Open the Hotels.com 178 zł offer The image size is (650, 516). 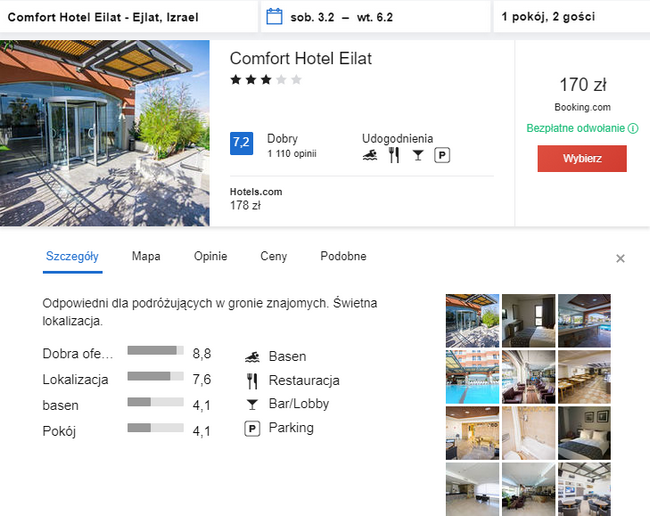pos(256,199)
